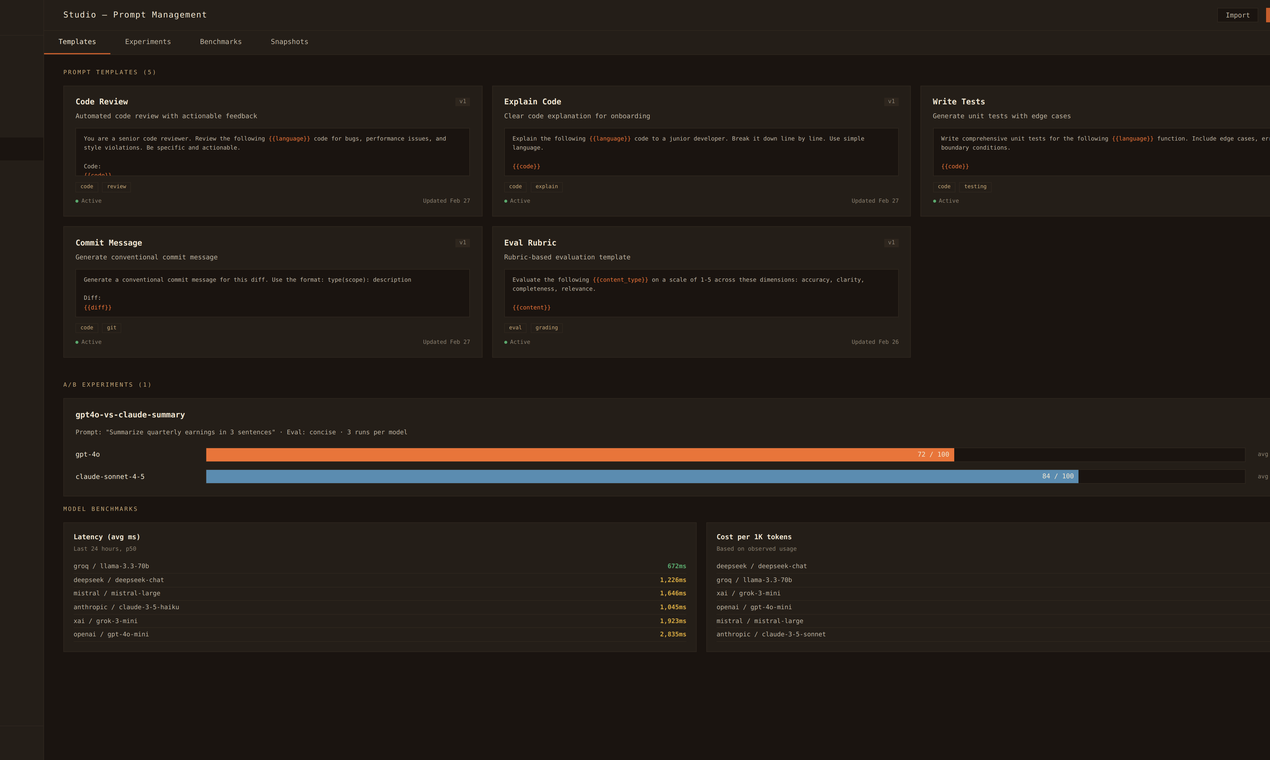Click the v1 badge on Code Review
Screen dimensions: 1270x760
pos(462,101)
